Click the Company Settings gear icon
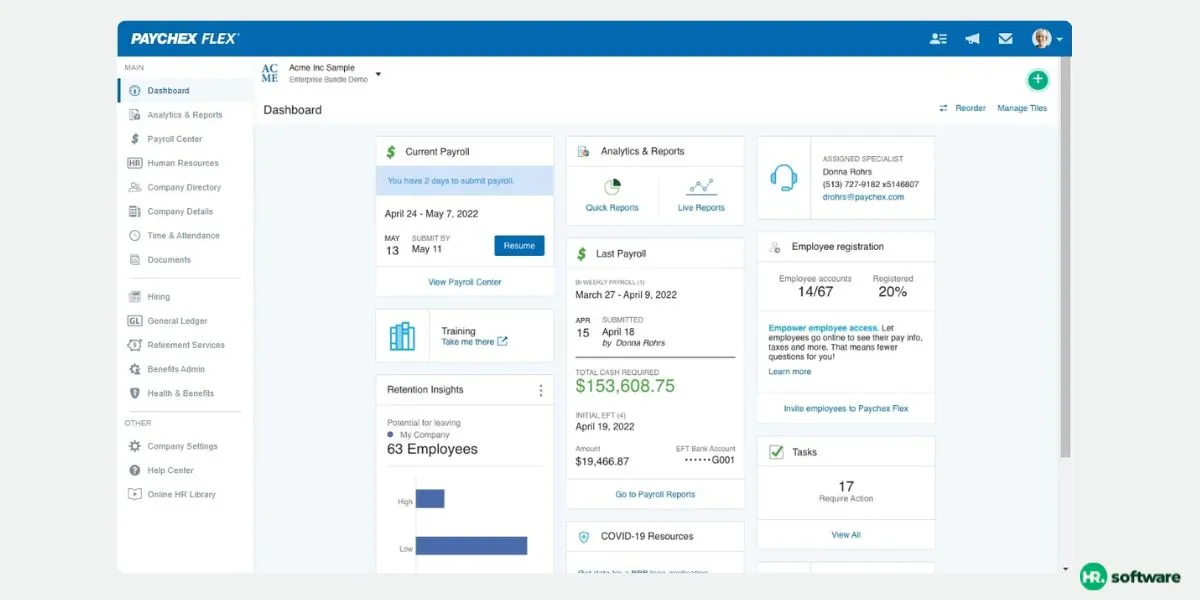This screenshot has height=600, width=1200. point(135,446)
